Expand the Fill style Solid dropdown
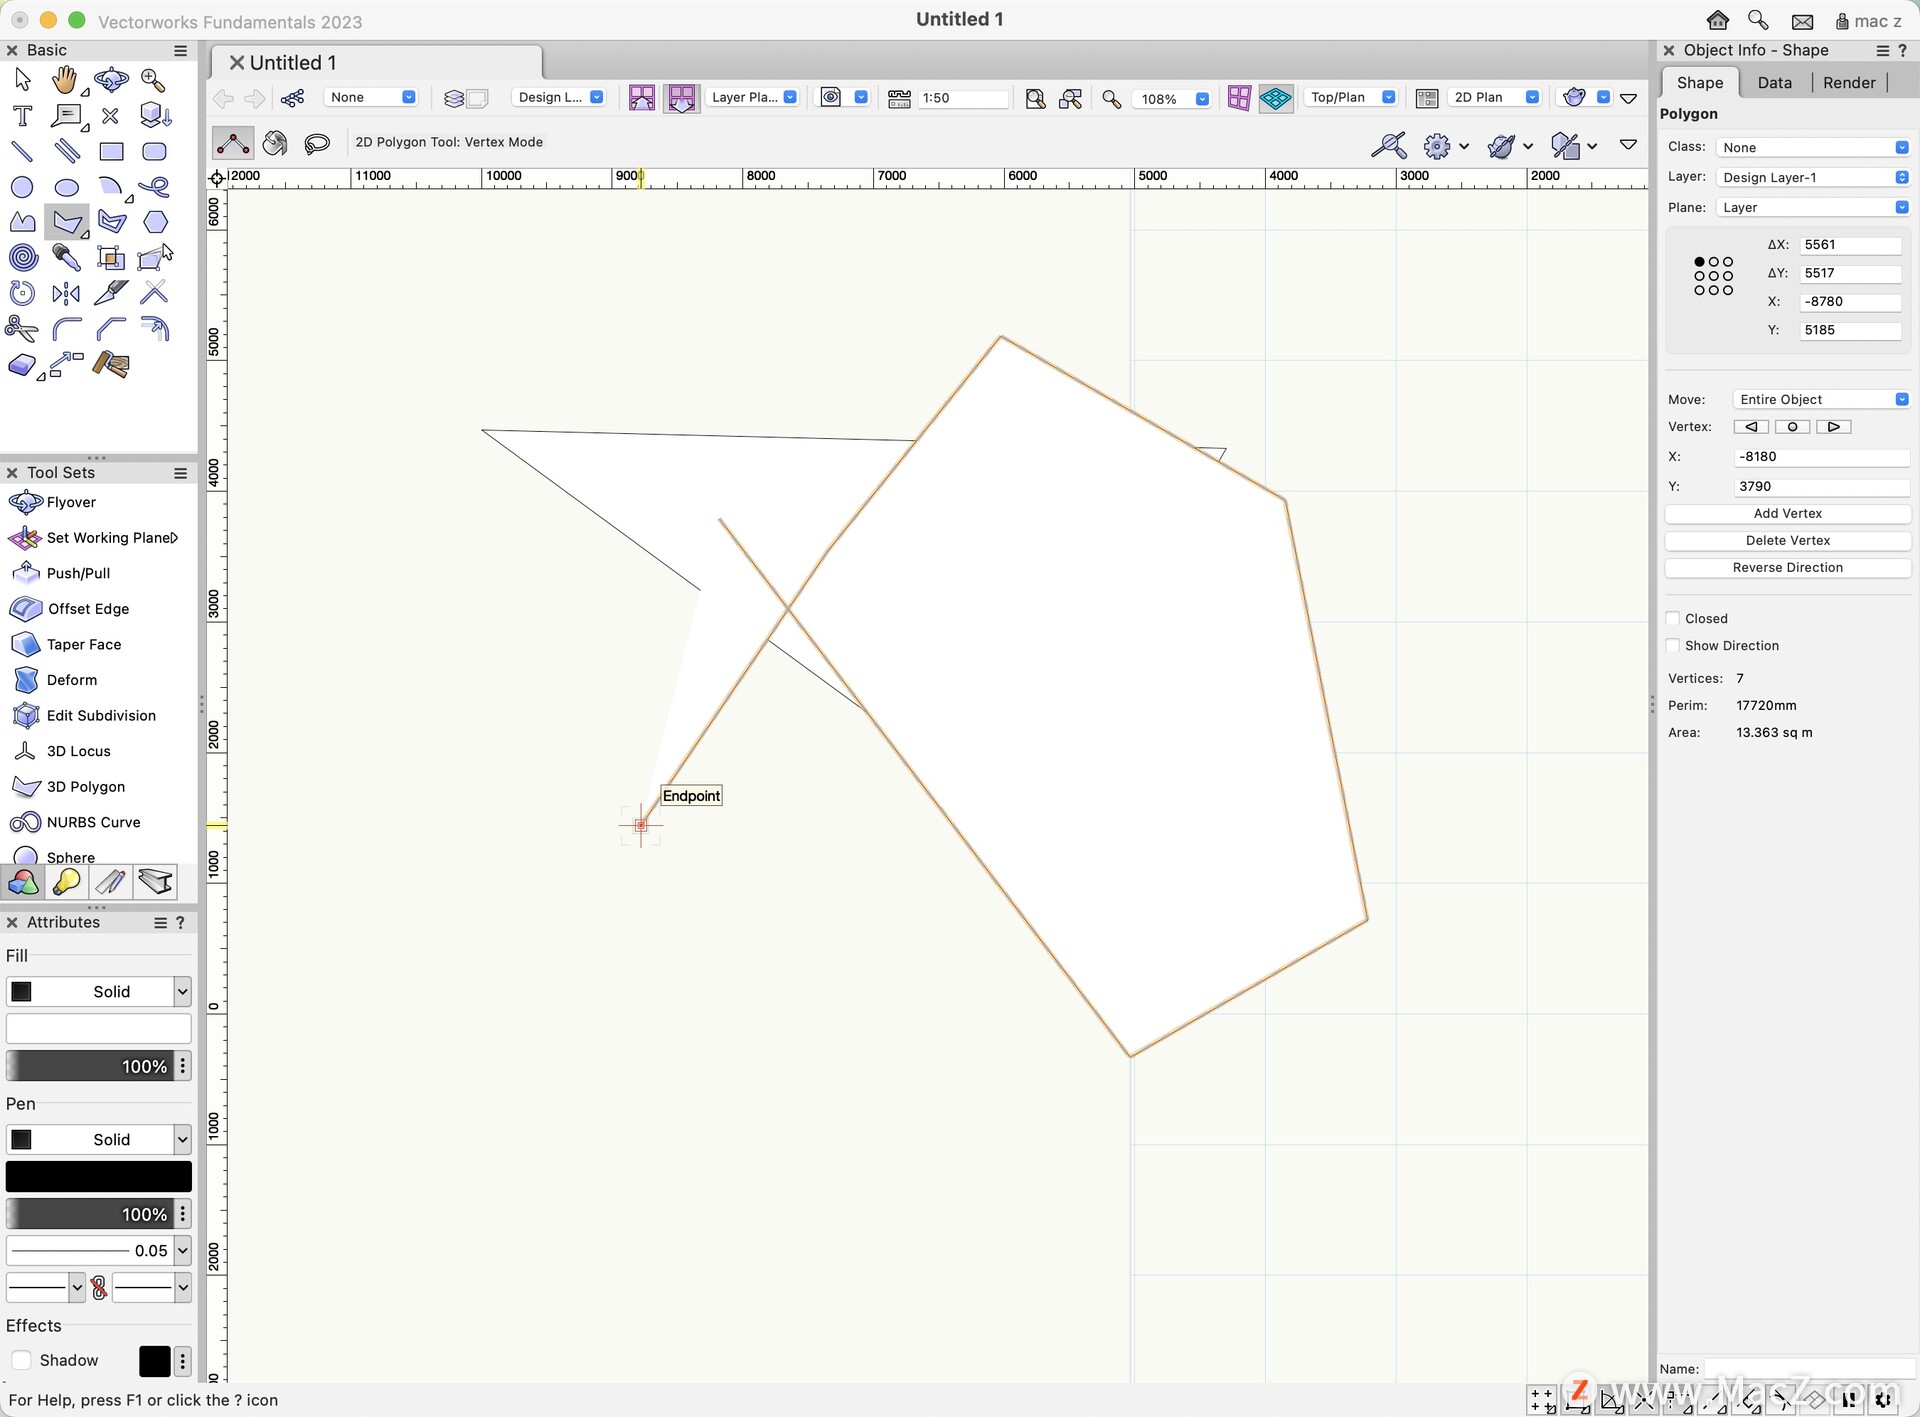The width and height of the screenshot is (1920, 1417). [x=182, y=991]
